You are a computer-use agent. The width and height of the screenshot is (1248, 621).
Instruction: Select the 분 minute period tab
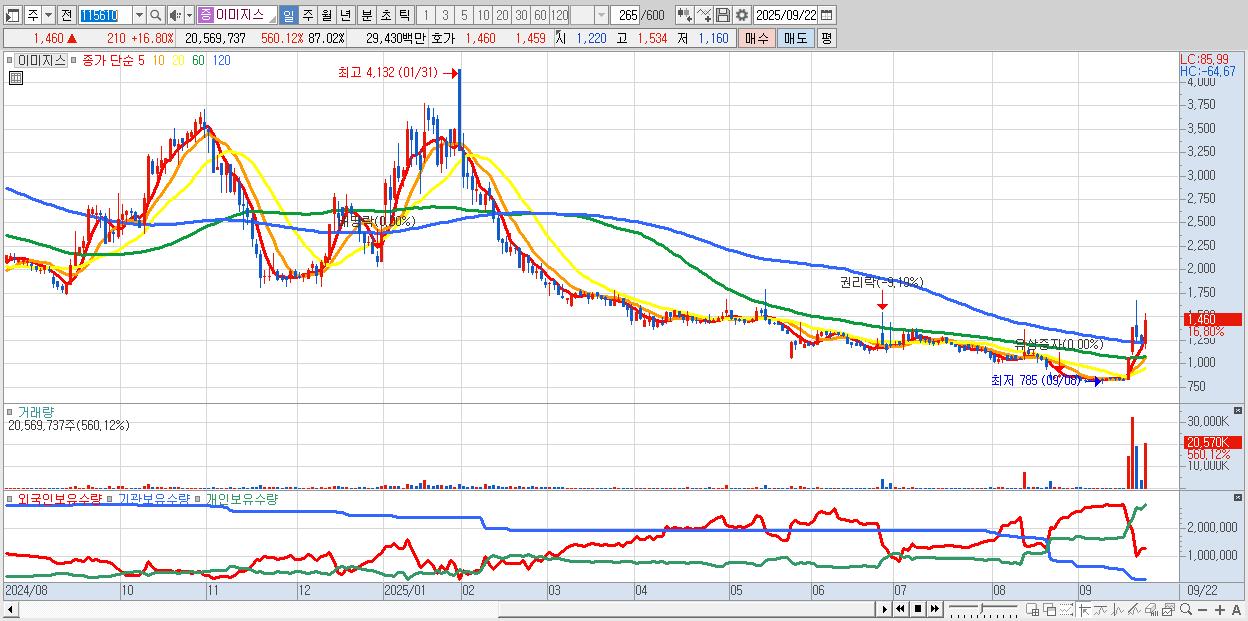coord(366,15)
